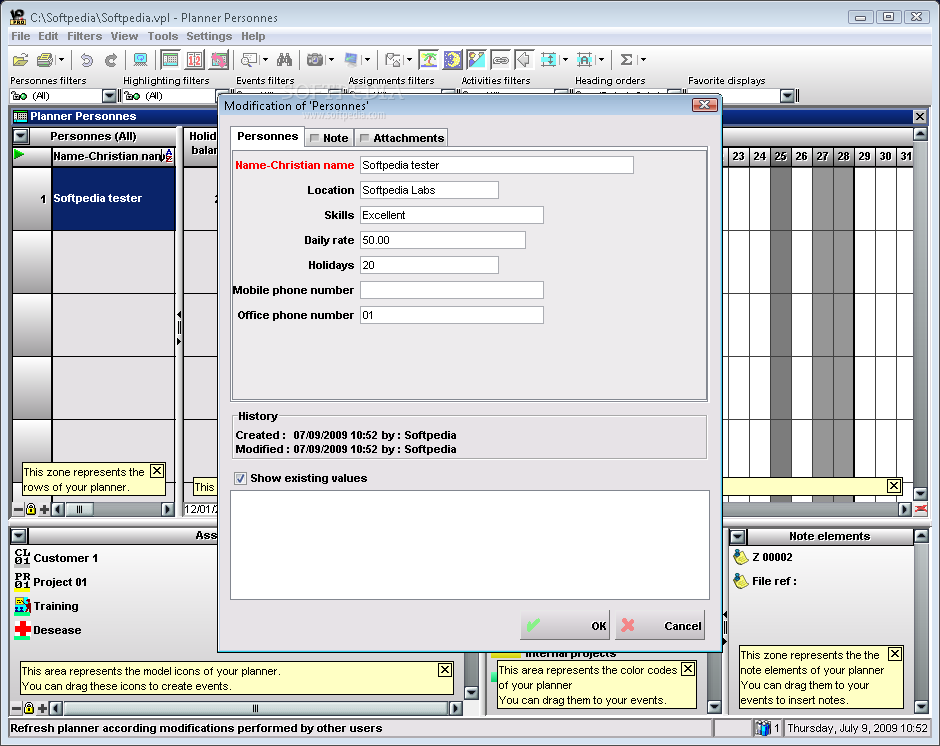Close the 'rows of your planner' tip
The image size is (940, 746).
coord(156,471)
